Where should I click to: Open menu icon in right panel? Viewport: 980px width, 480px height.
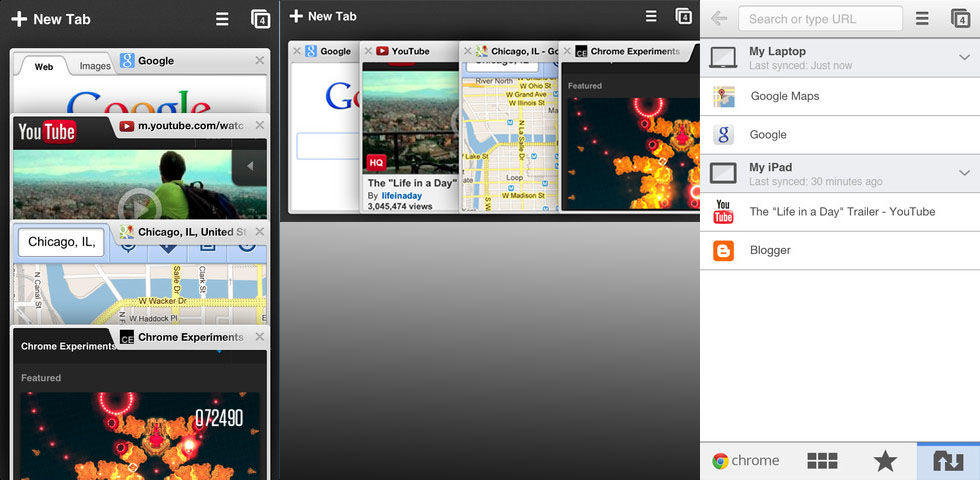922,19
